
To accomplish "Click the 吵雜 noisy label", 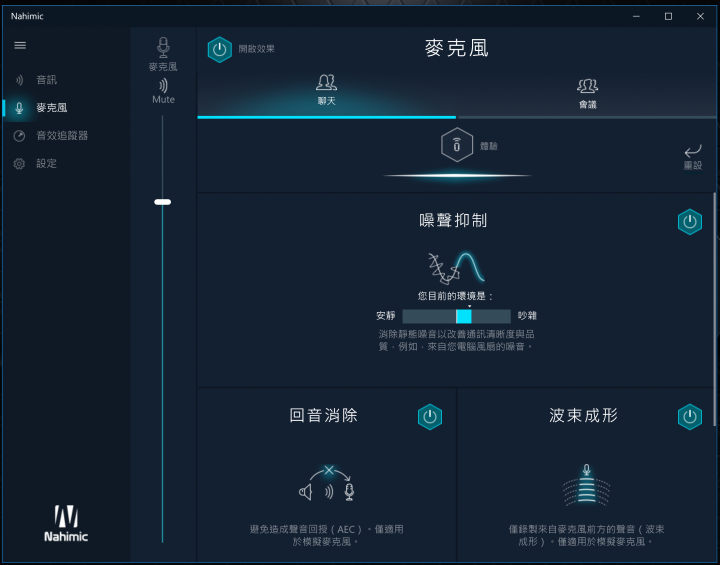I will click(527, 316).
